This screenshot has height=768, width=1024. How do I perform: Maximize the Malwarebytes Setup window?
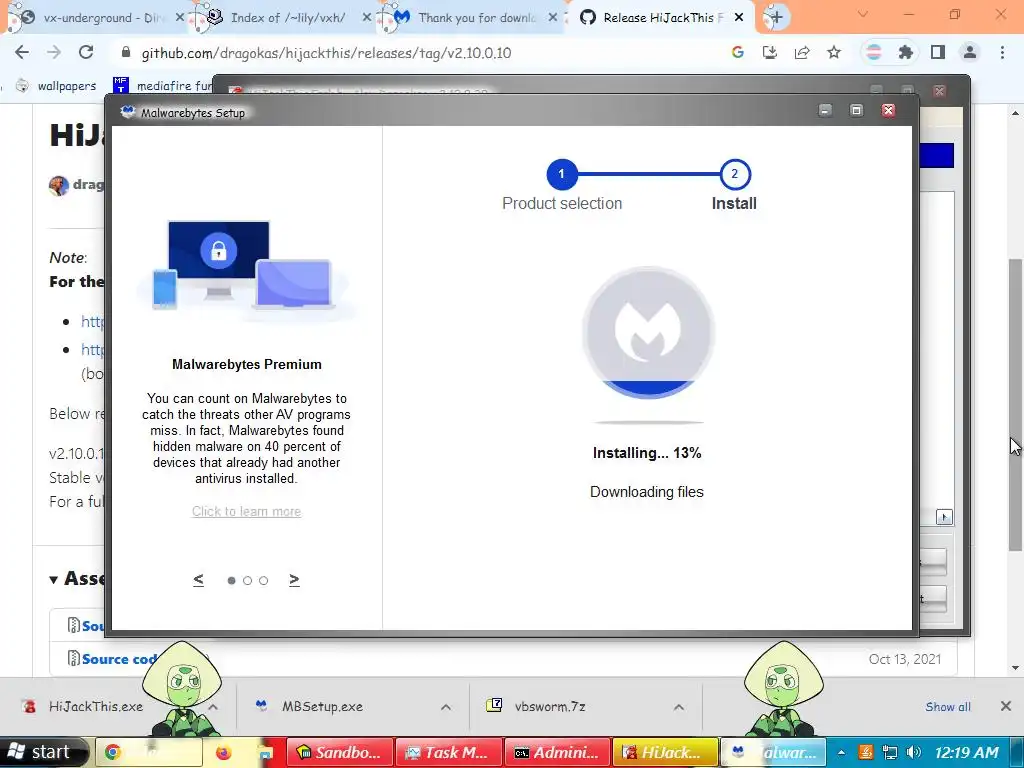click(856, 110)
